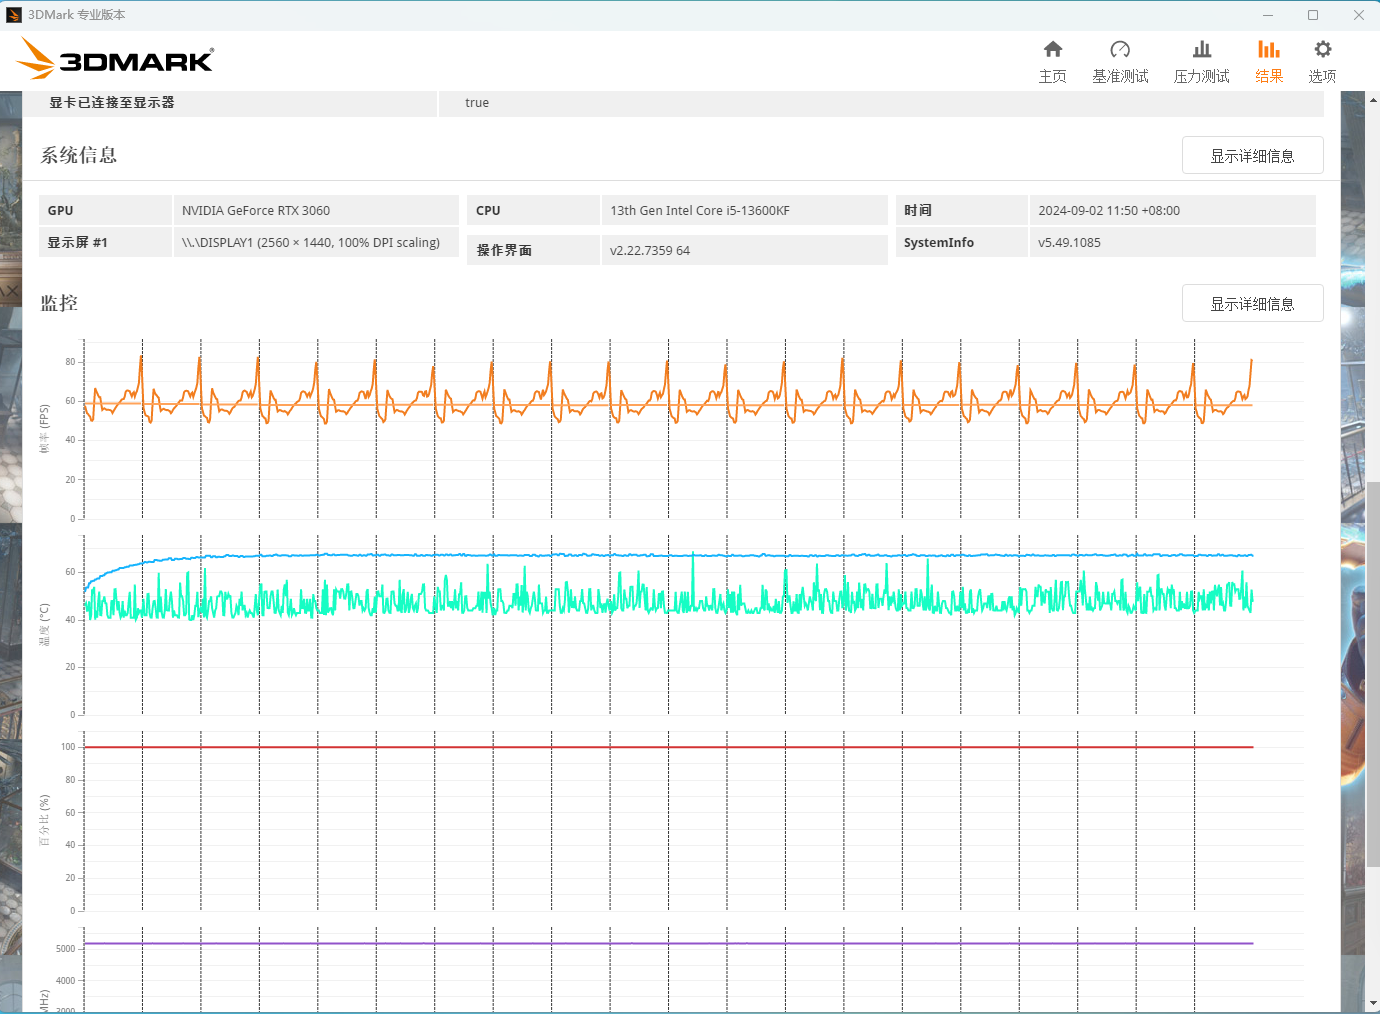1380x1014 pixels.
Task: Click the 系统信息 heading
Action: (x=79, y=155)
